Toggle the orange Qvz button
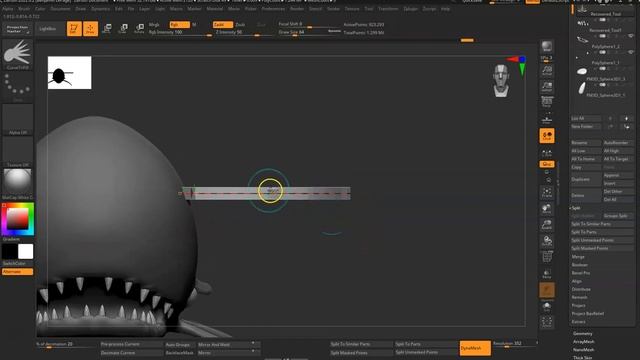Screen dimensions: 640x360 (x=547, y=164)
